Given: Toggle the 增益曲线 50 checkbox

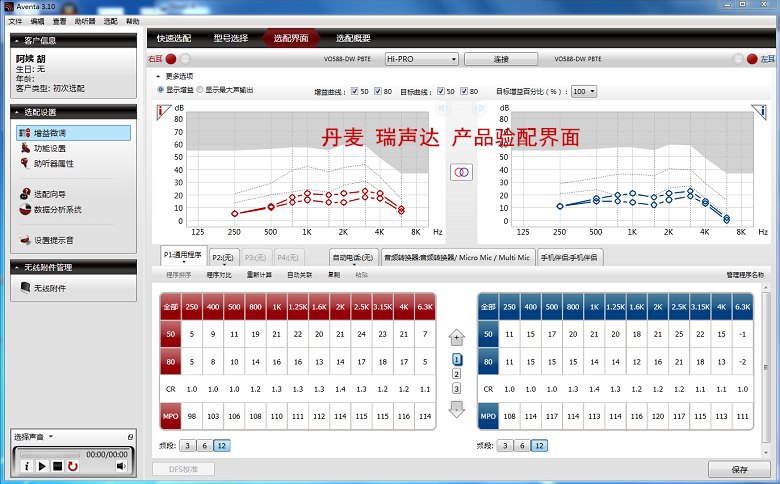Looking at the screenshot, I should point(352,91).
